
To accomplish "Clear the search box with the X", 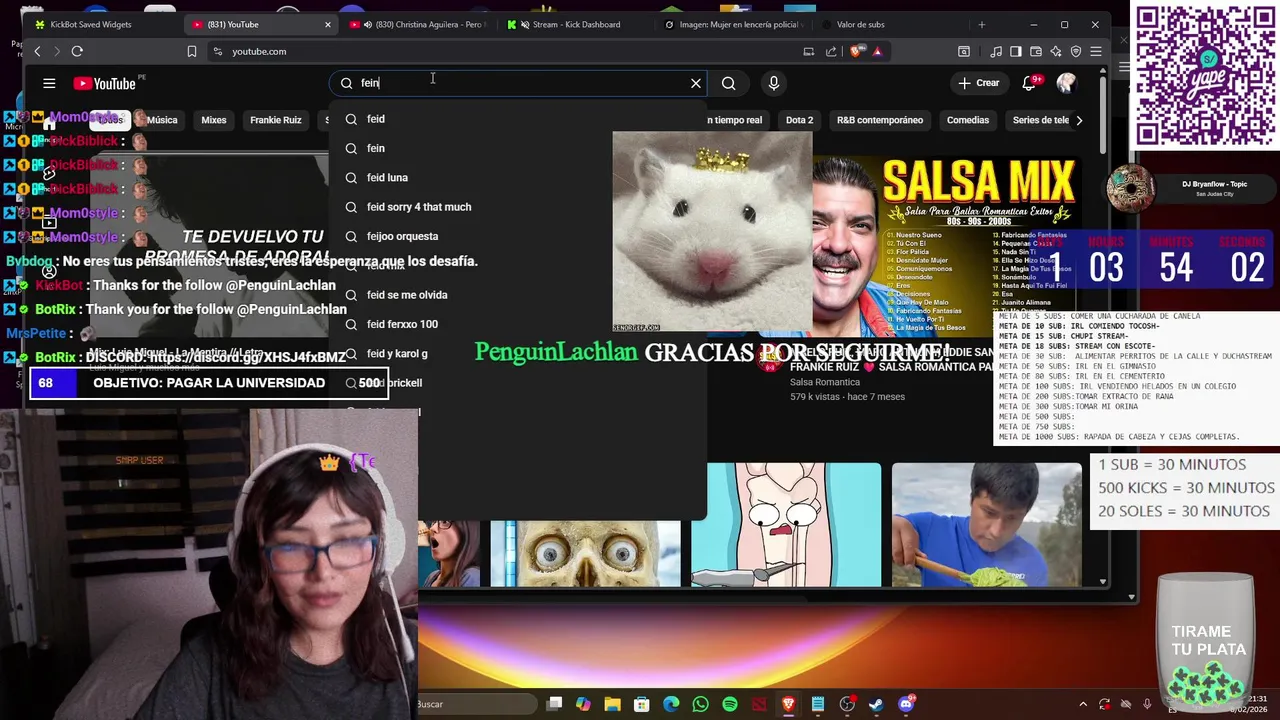I will (x=696, y=83).
